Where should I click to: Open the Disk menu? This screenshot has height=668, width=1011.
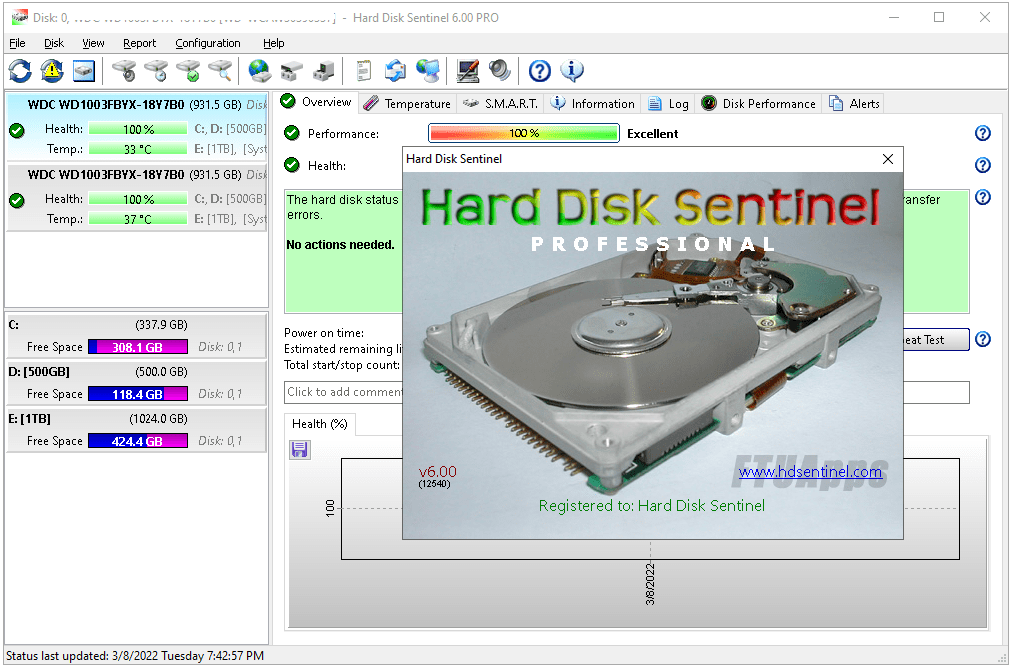54,43
